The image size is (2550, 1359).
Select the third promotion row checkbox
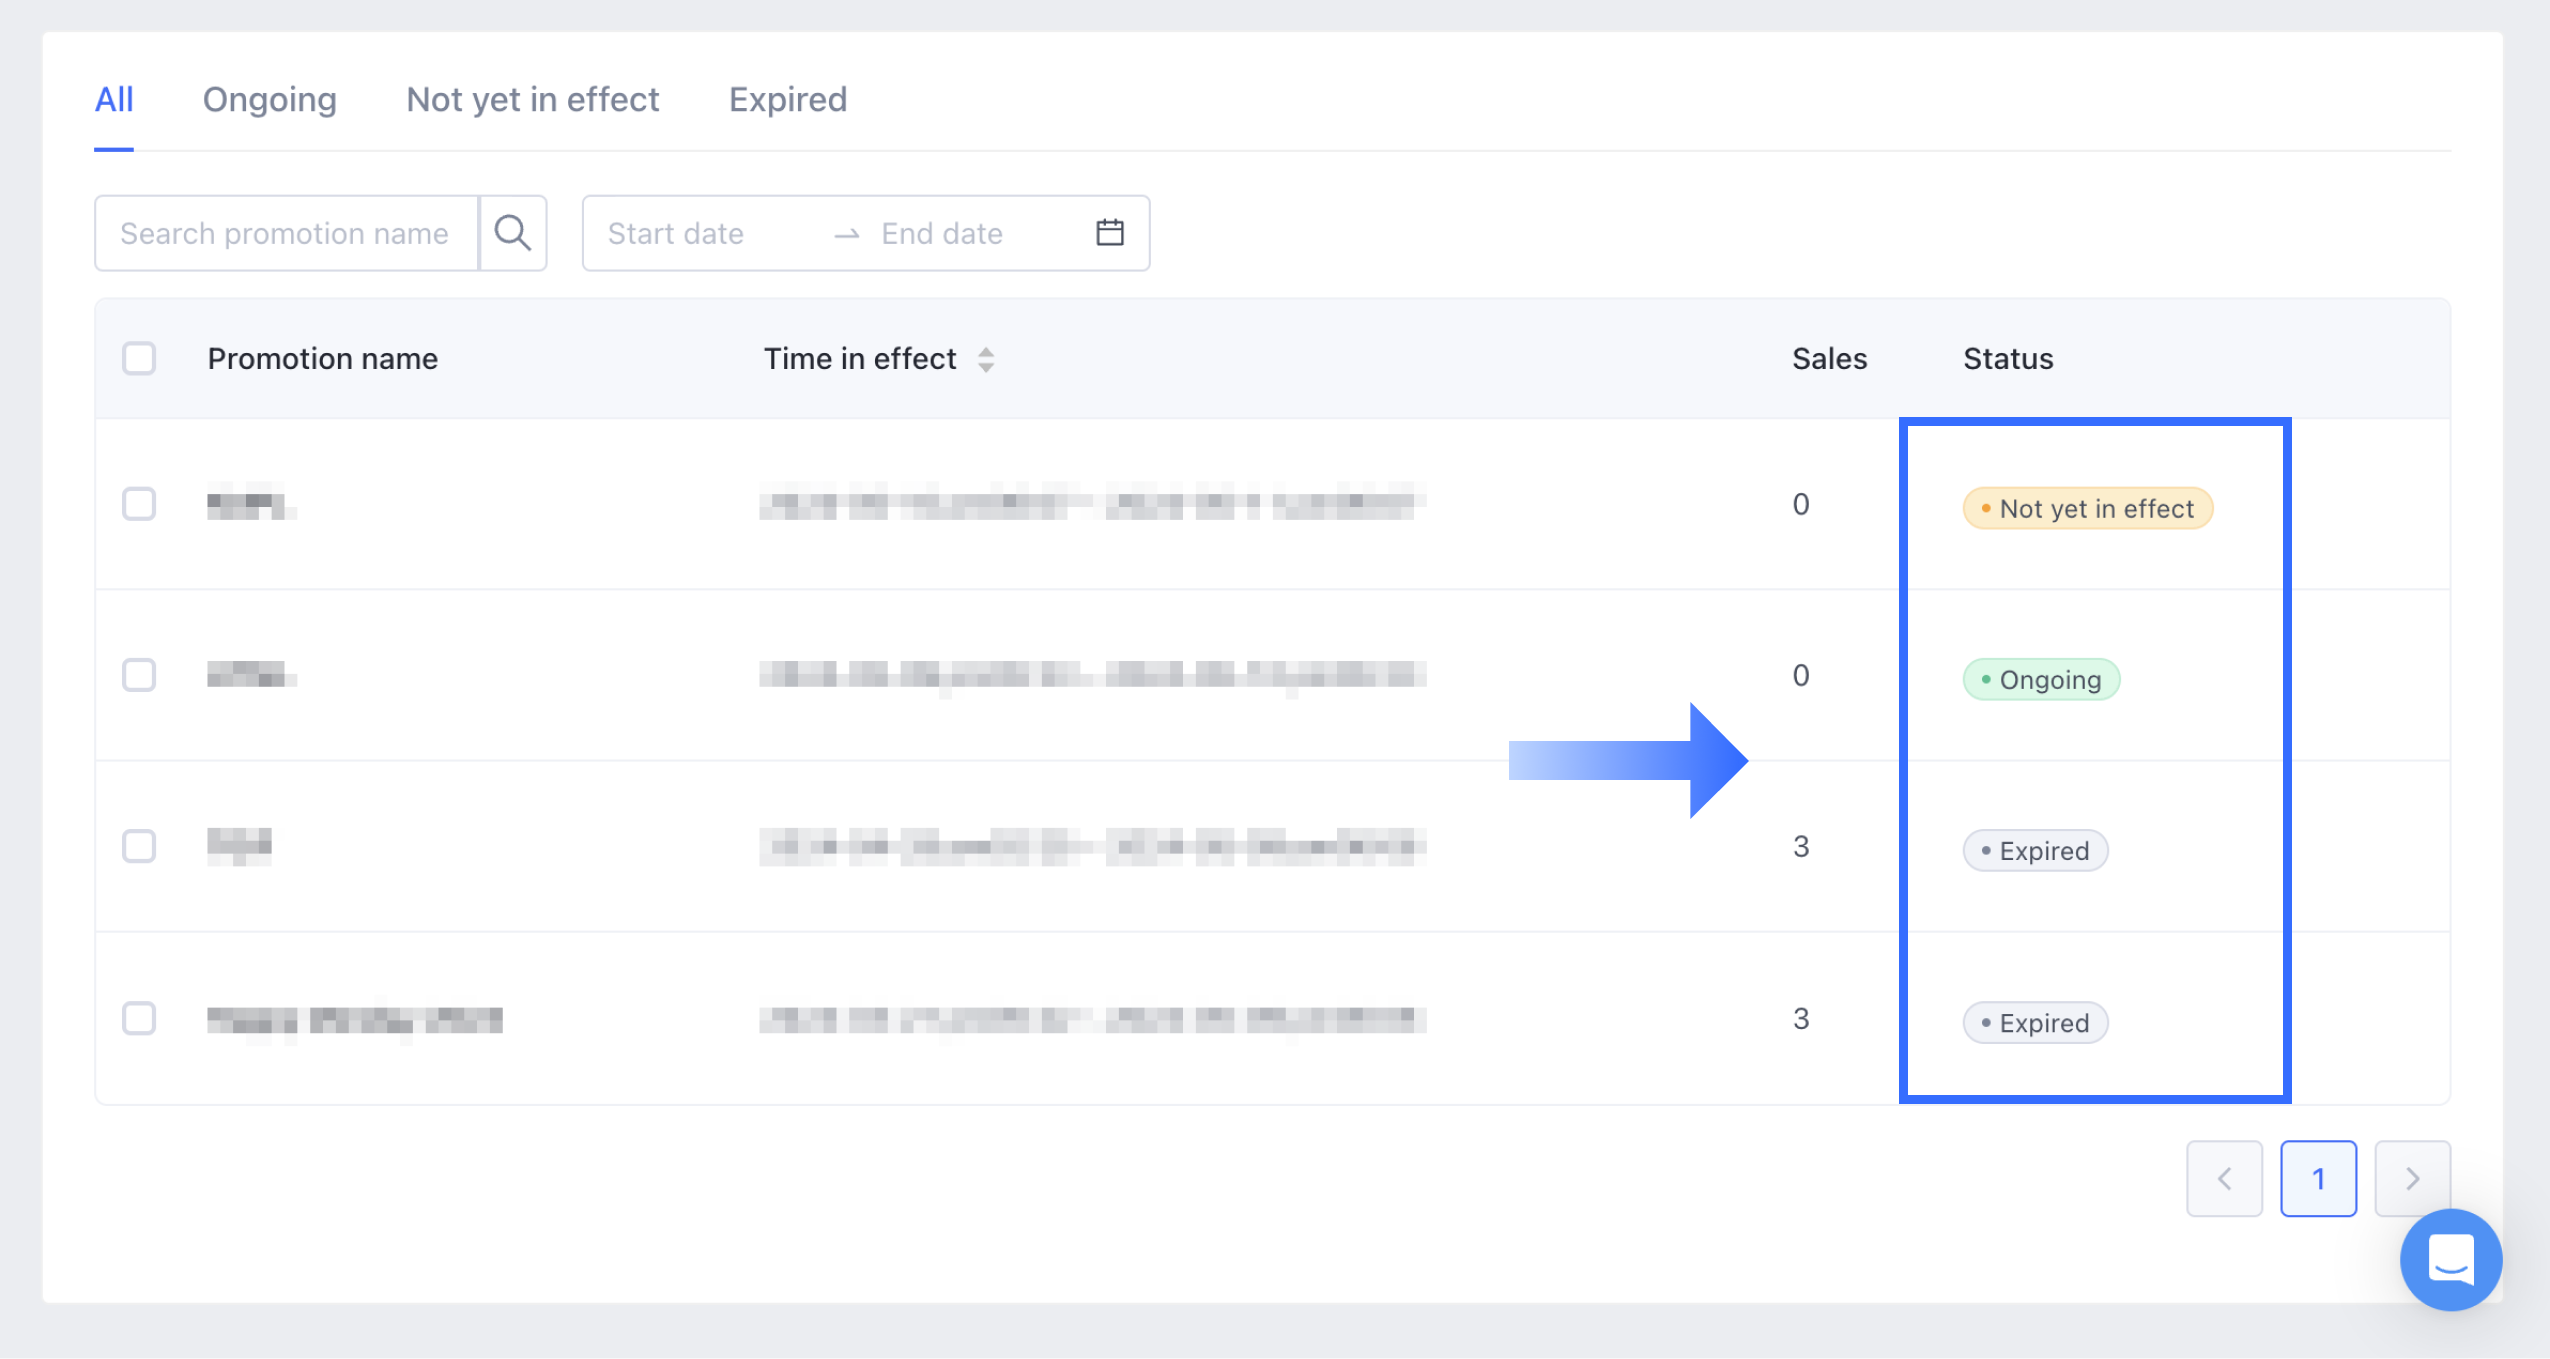pyautogui.click(x=139, y=846)
